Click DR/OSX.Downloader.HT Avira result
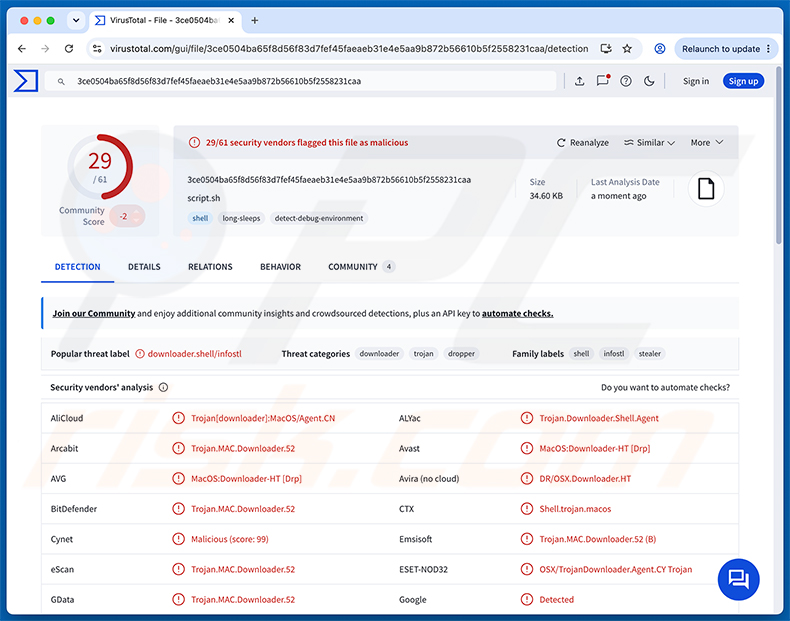 pyautogui.click(x=585, y=478)
